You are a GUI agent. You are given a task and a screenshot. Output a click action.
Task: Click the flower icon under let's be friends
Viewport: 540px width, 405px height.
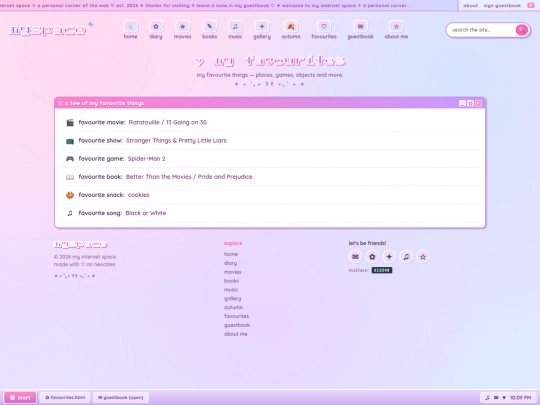pyautogui.click(x=372, y=257)
